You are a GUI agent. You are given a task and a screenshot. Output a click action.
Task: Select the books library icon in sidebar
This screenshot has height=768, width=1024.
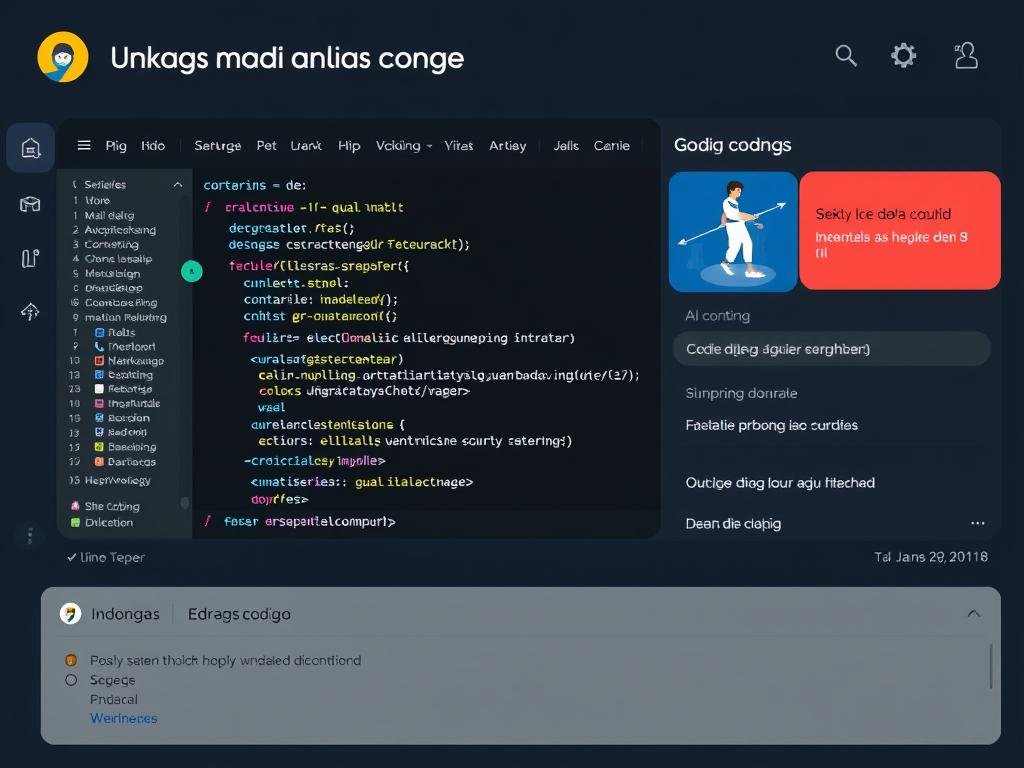point(30,258)
